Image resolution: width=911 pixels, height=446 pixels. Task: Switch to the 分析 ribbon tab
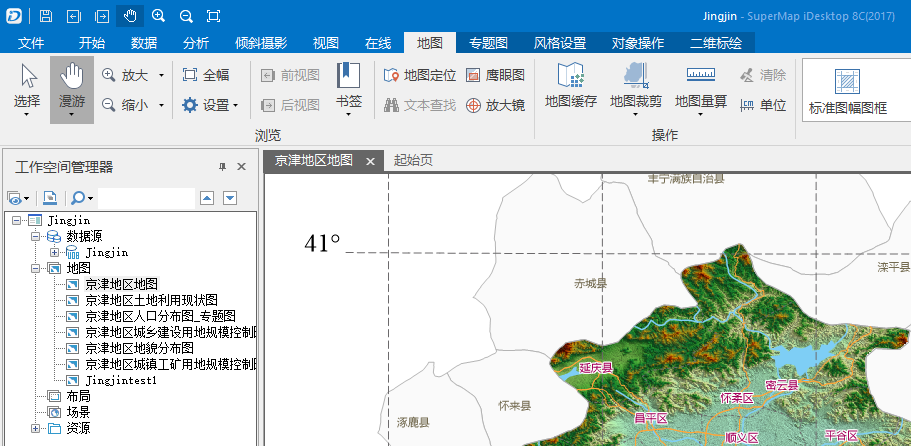coord(196,42)
